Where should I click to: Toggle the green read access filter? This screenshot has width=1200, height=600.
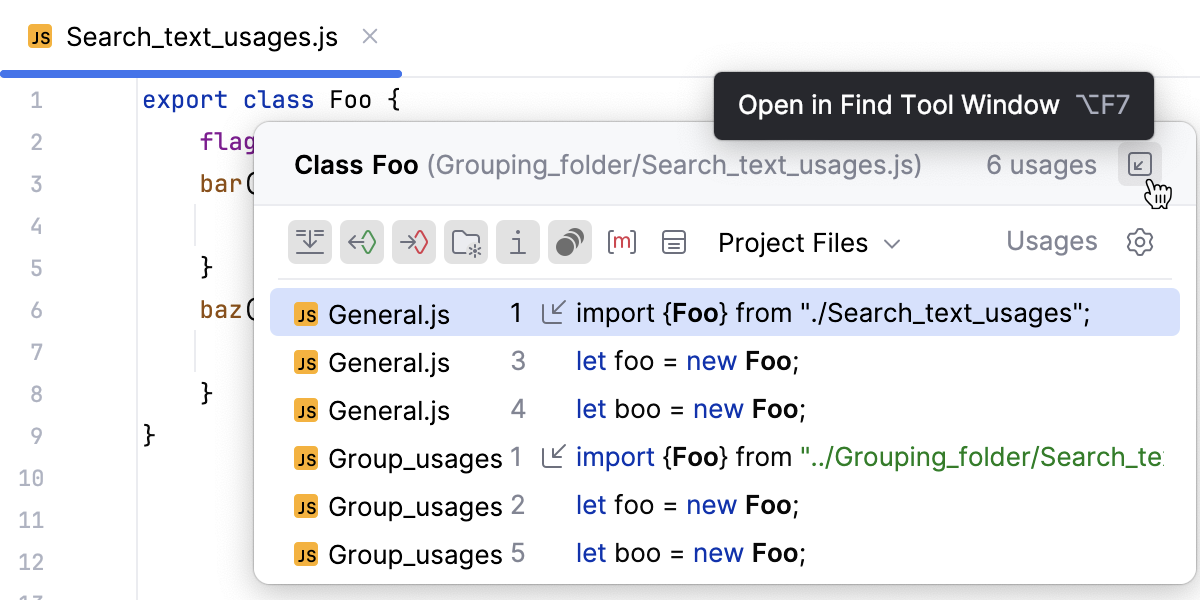coord(362,241)
